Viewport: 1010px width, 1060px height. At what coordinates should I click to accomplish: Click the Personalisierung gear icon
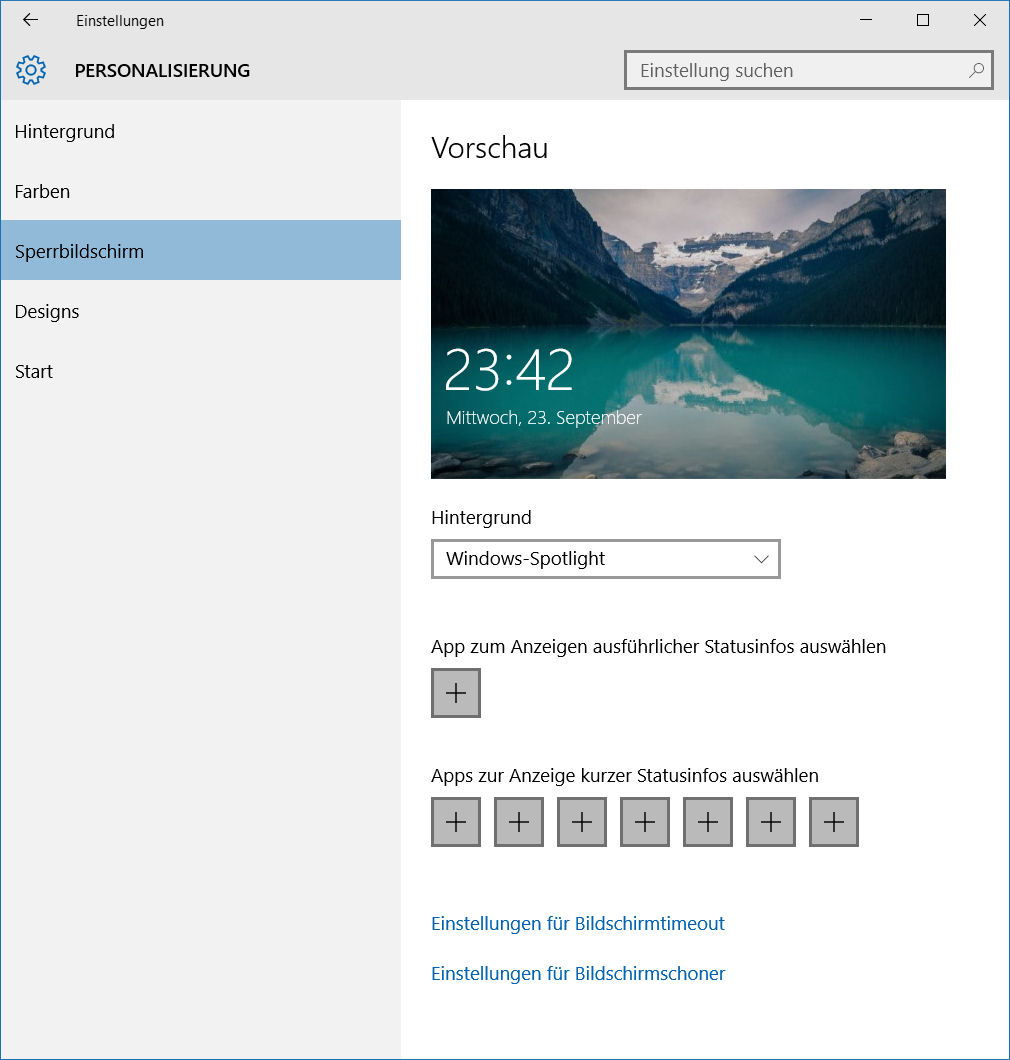[31, 70]
